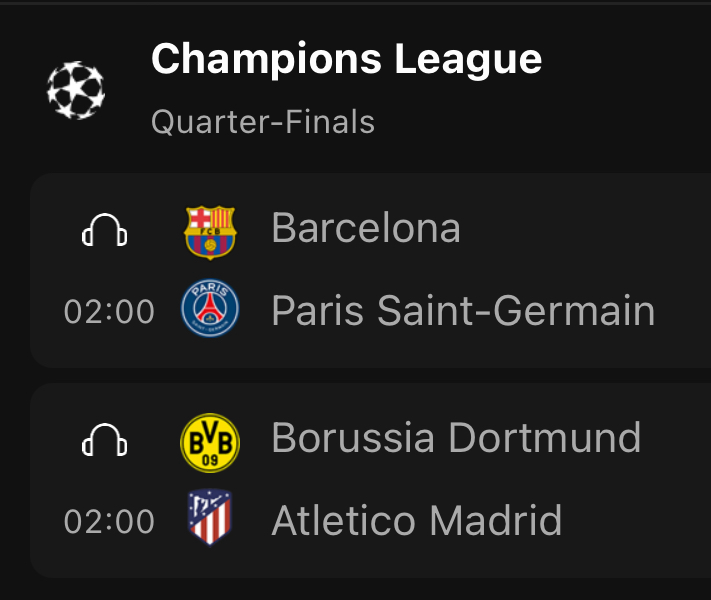The height and width of the screenshot is (600, 711).
Task: Open the Borussia Dortmund team name
Action: point(456,438)
